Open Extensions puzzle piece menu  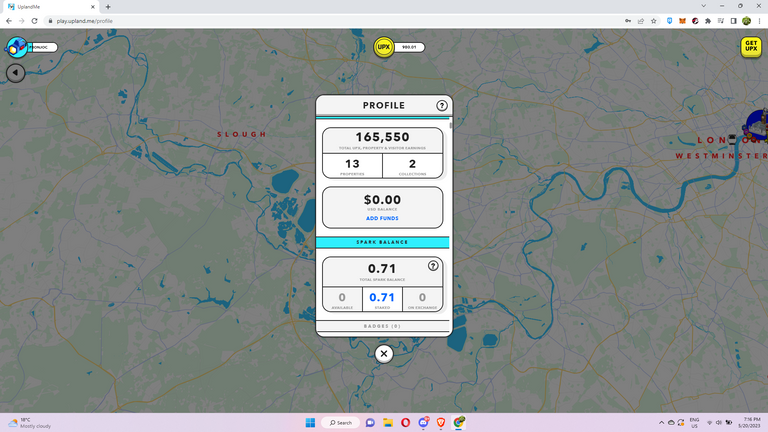708,21
